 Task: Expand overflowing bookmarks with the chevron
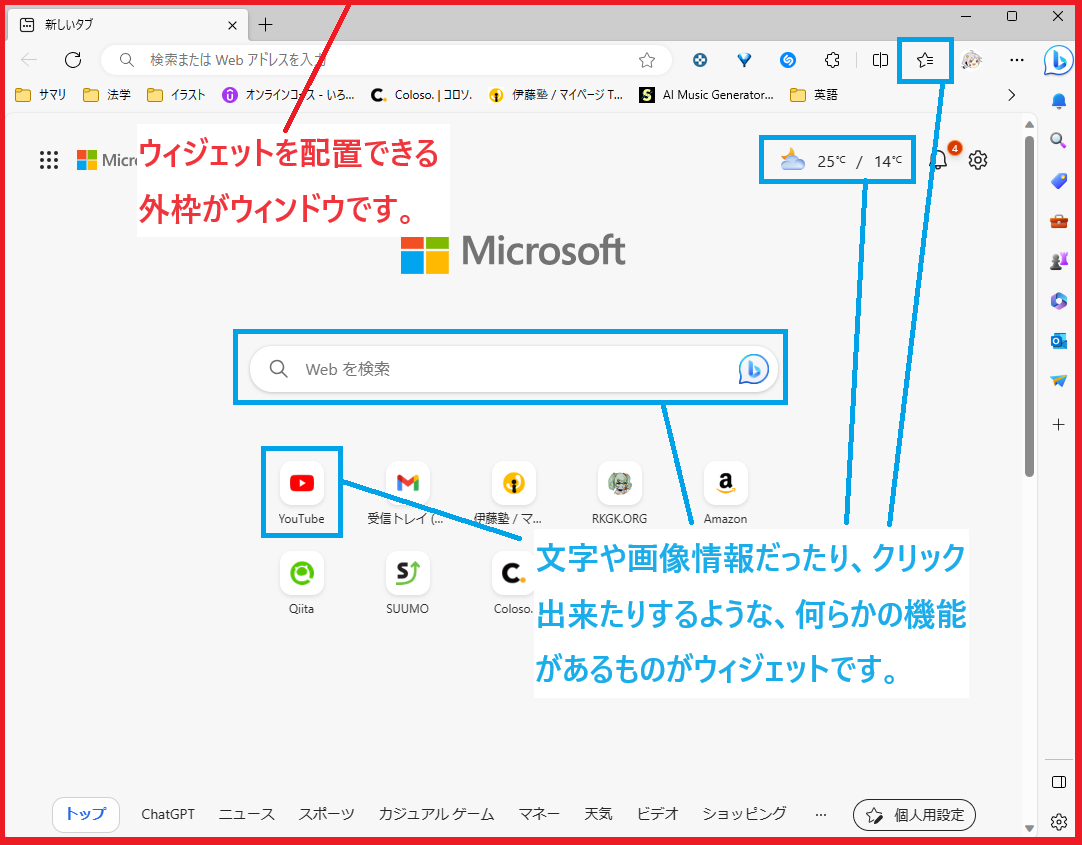point(1011,95)
